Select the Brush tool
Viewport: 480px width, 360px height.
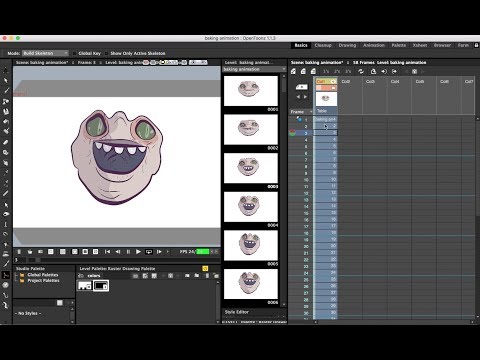pos(5,91)
